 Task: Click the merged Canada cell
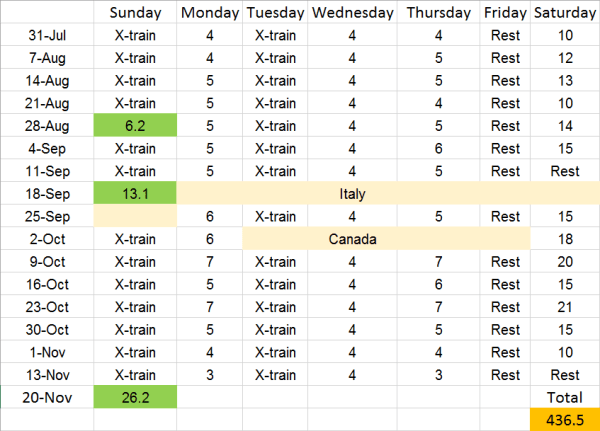[x=353, y=239]
